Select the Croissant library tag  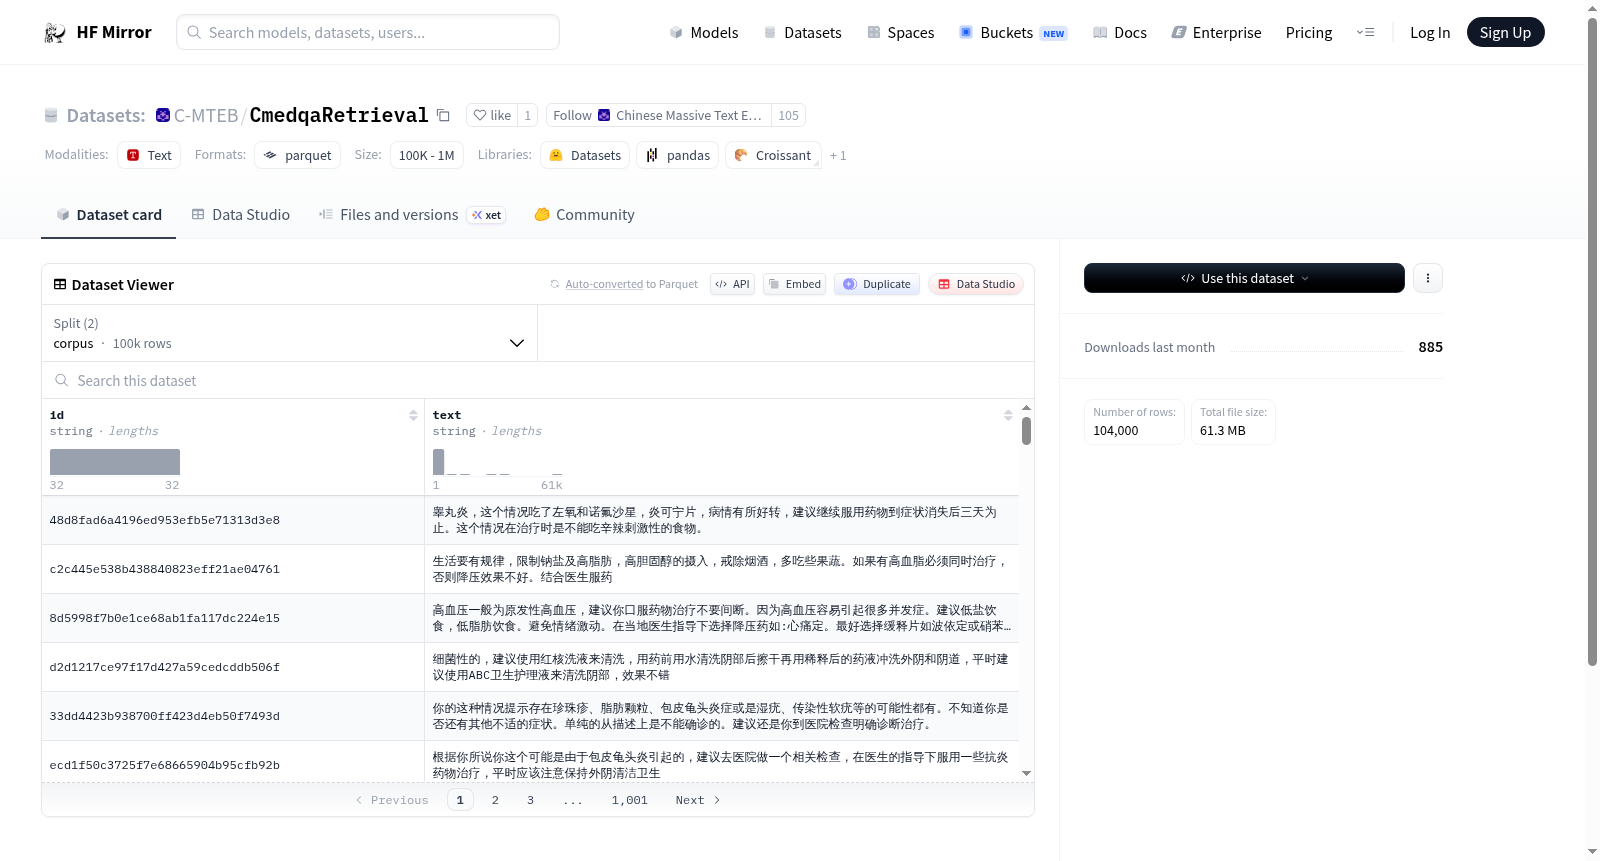click(x=773, y=155)
